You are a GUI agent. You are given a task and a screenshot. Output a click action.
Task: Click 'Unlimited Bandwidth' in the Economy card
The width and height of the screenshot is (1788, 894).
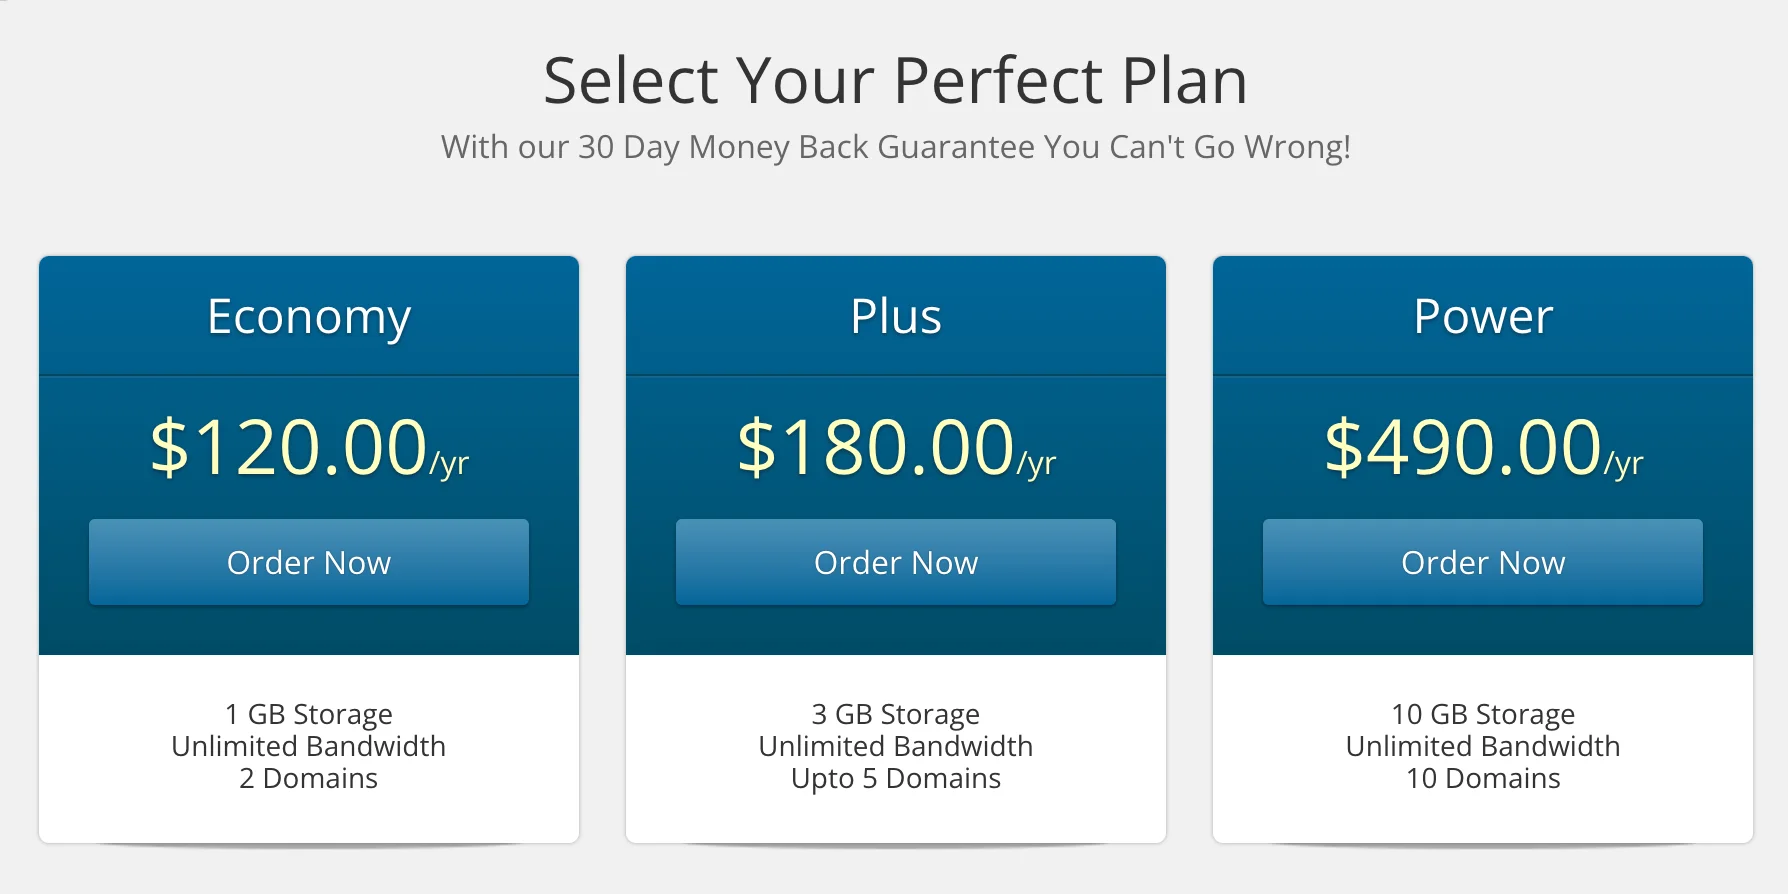309,746
